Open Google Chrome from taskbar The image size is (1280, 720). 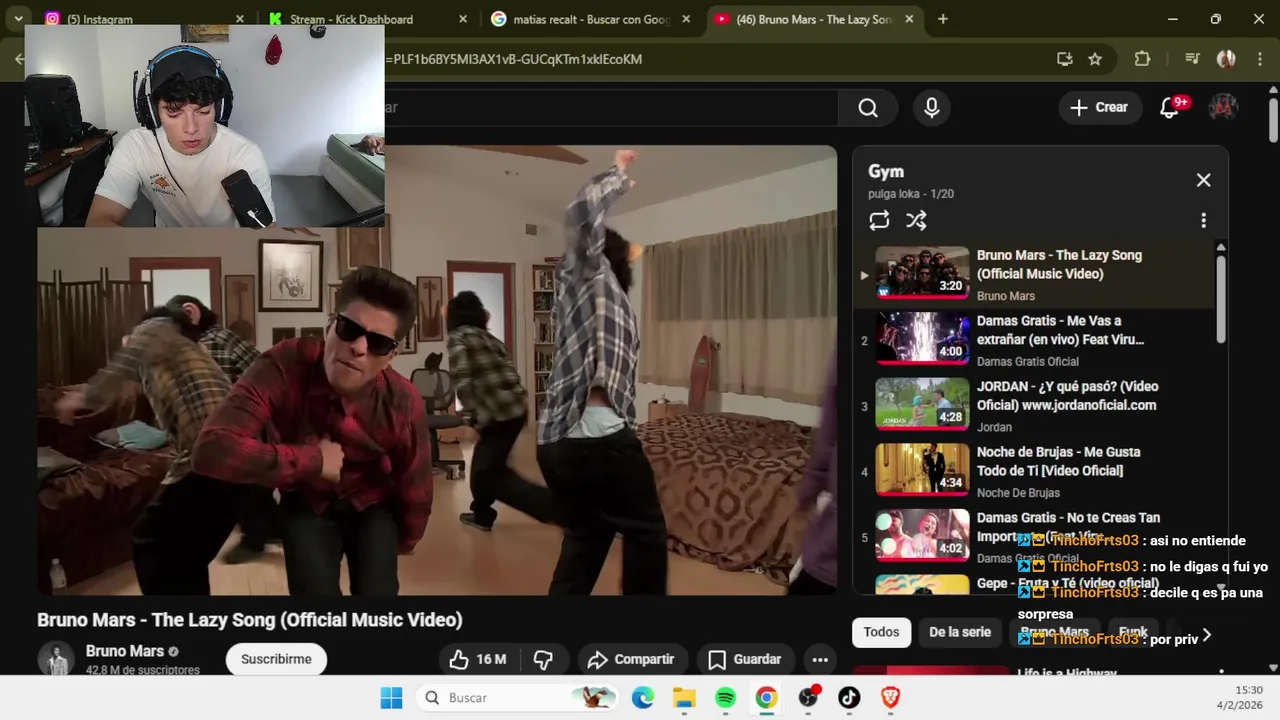[766, 698]
